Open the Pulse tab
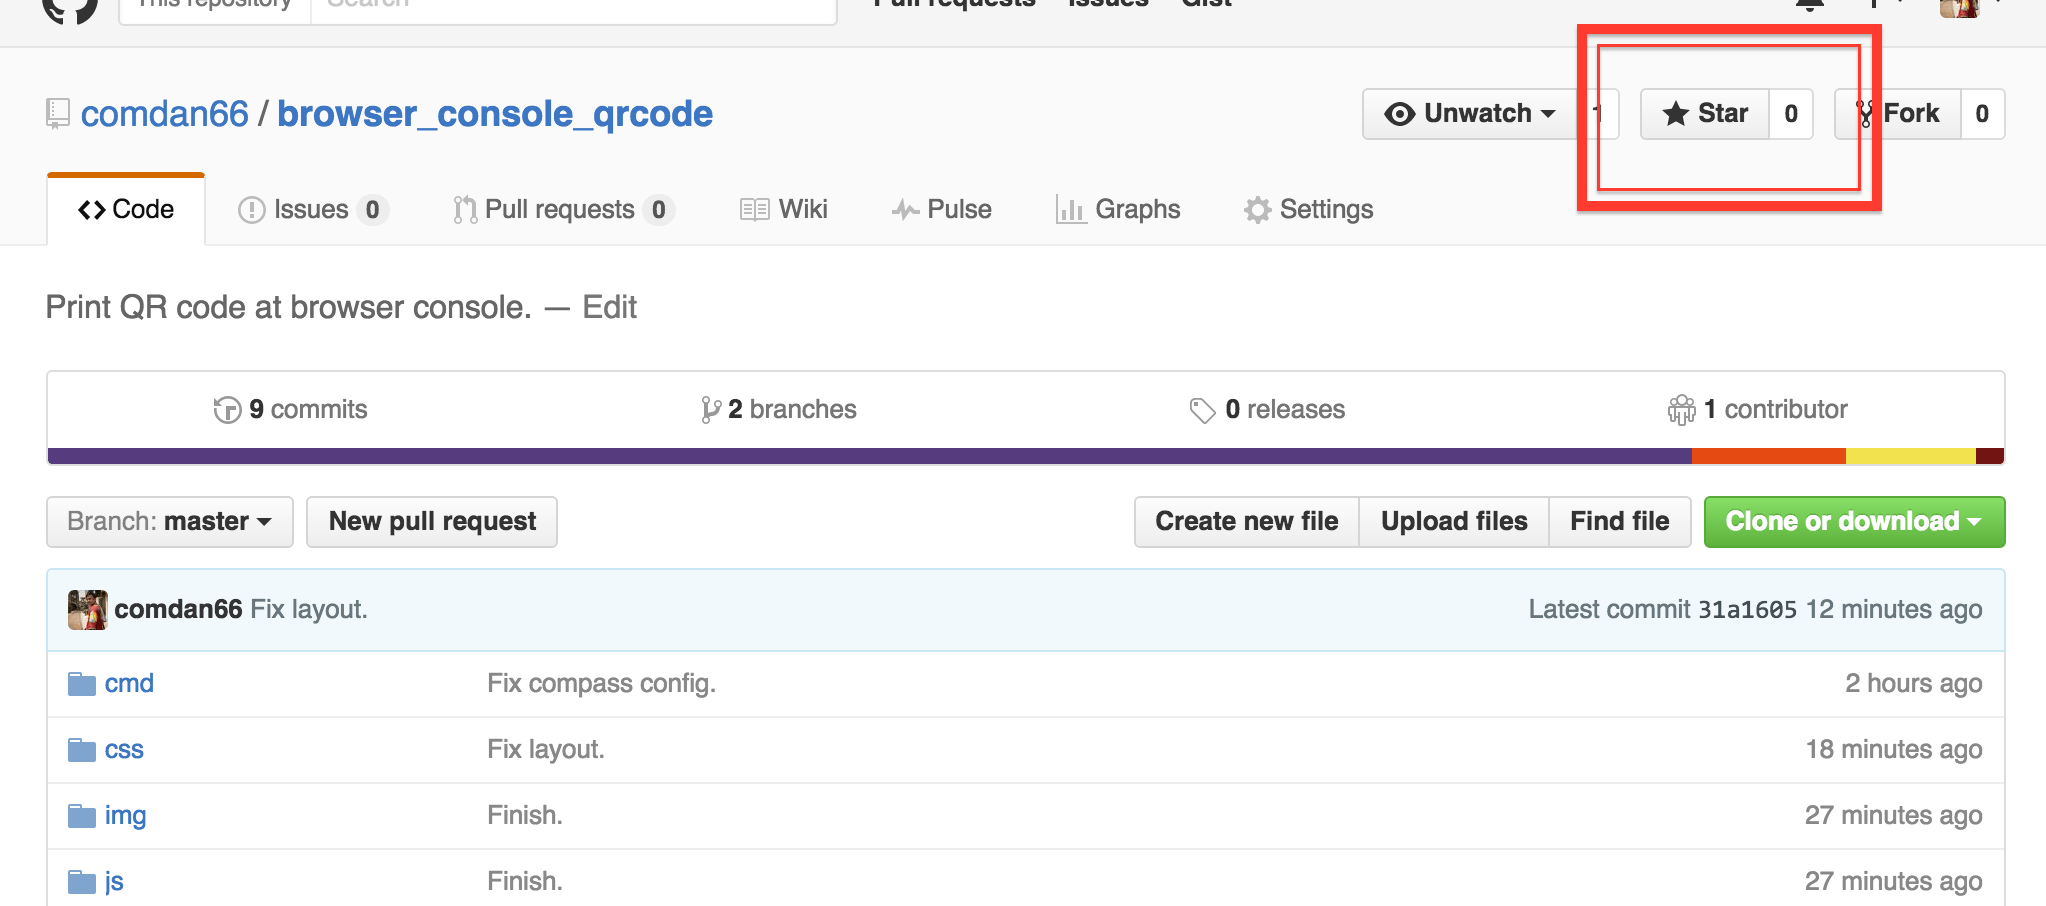Image resolution: width=2046 pixels, height=906 pixels. 942,209
